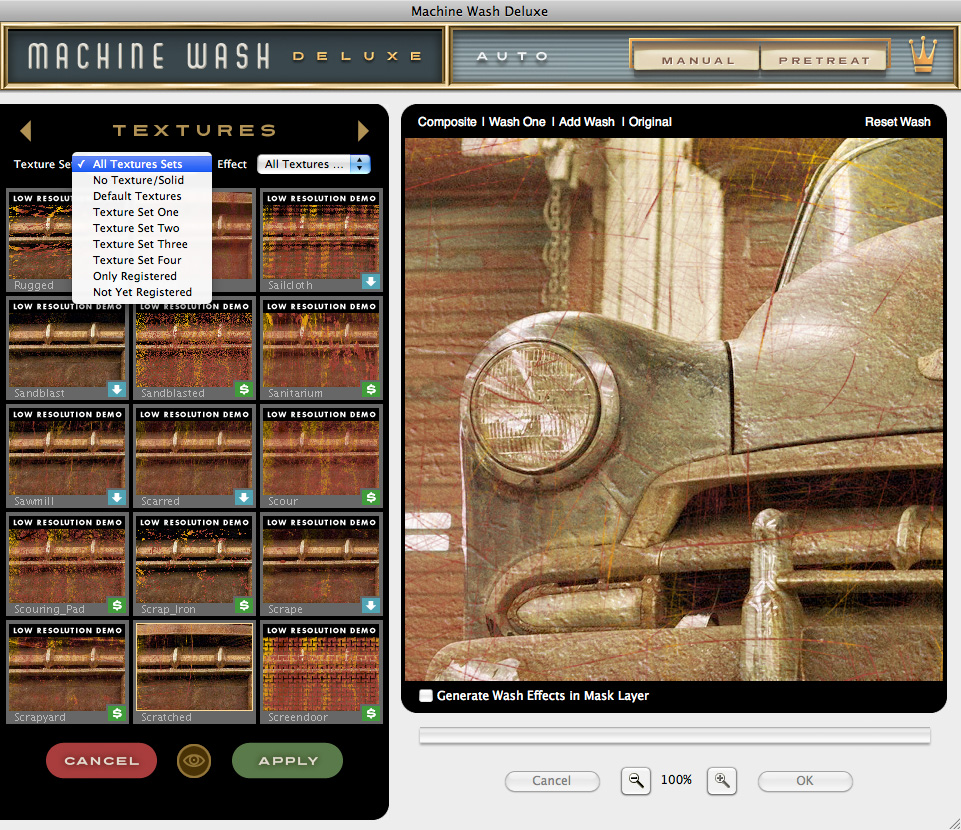Go to next panel with right gold arrow
The width and height of the screenshot is (961, 830).
tap(363, 130)
